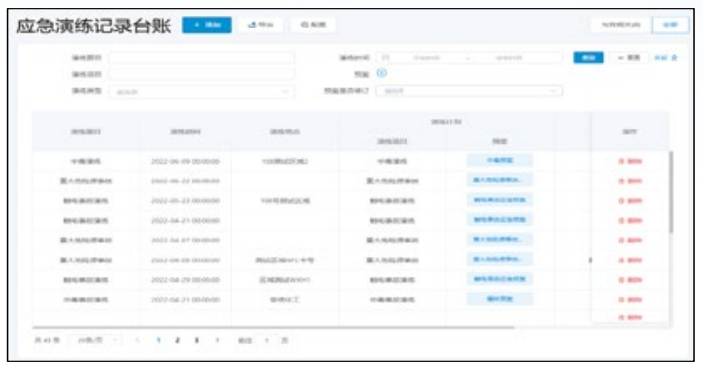Open the plan tag in the 2022-06-22 row
This screenshot has width=703, height=370.
pos(500,180)
